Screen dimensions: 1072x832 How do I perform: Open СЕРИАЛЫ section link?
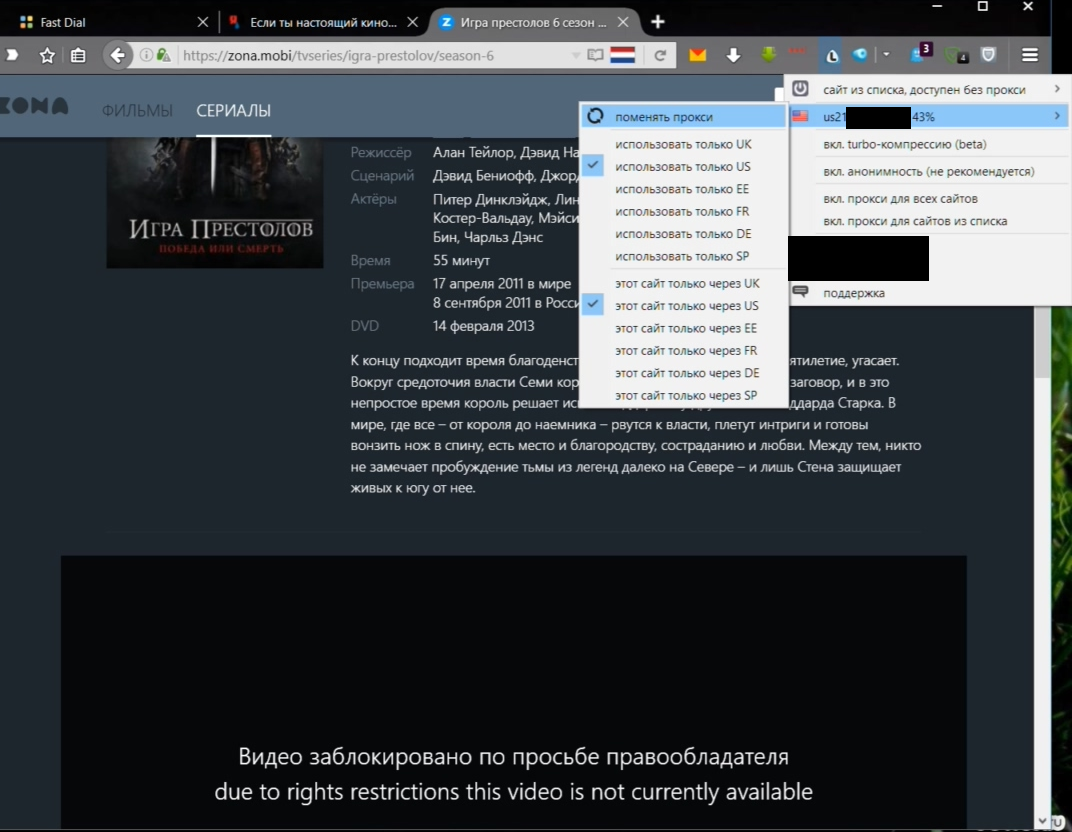(x=233, y=111)
